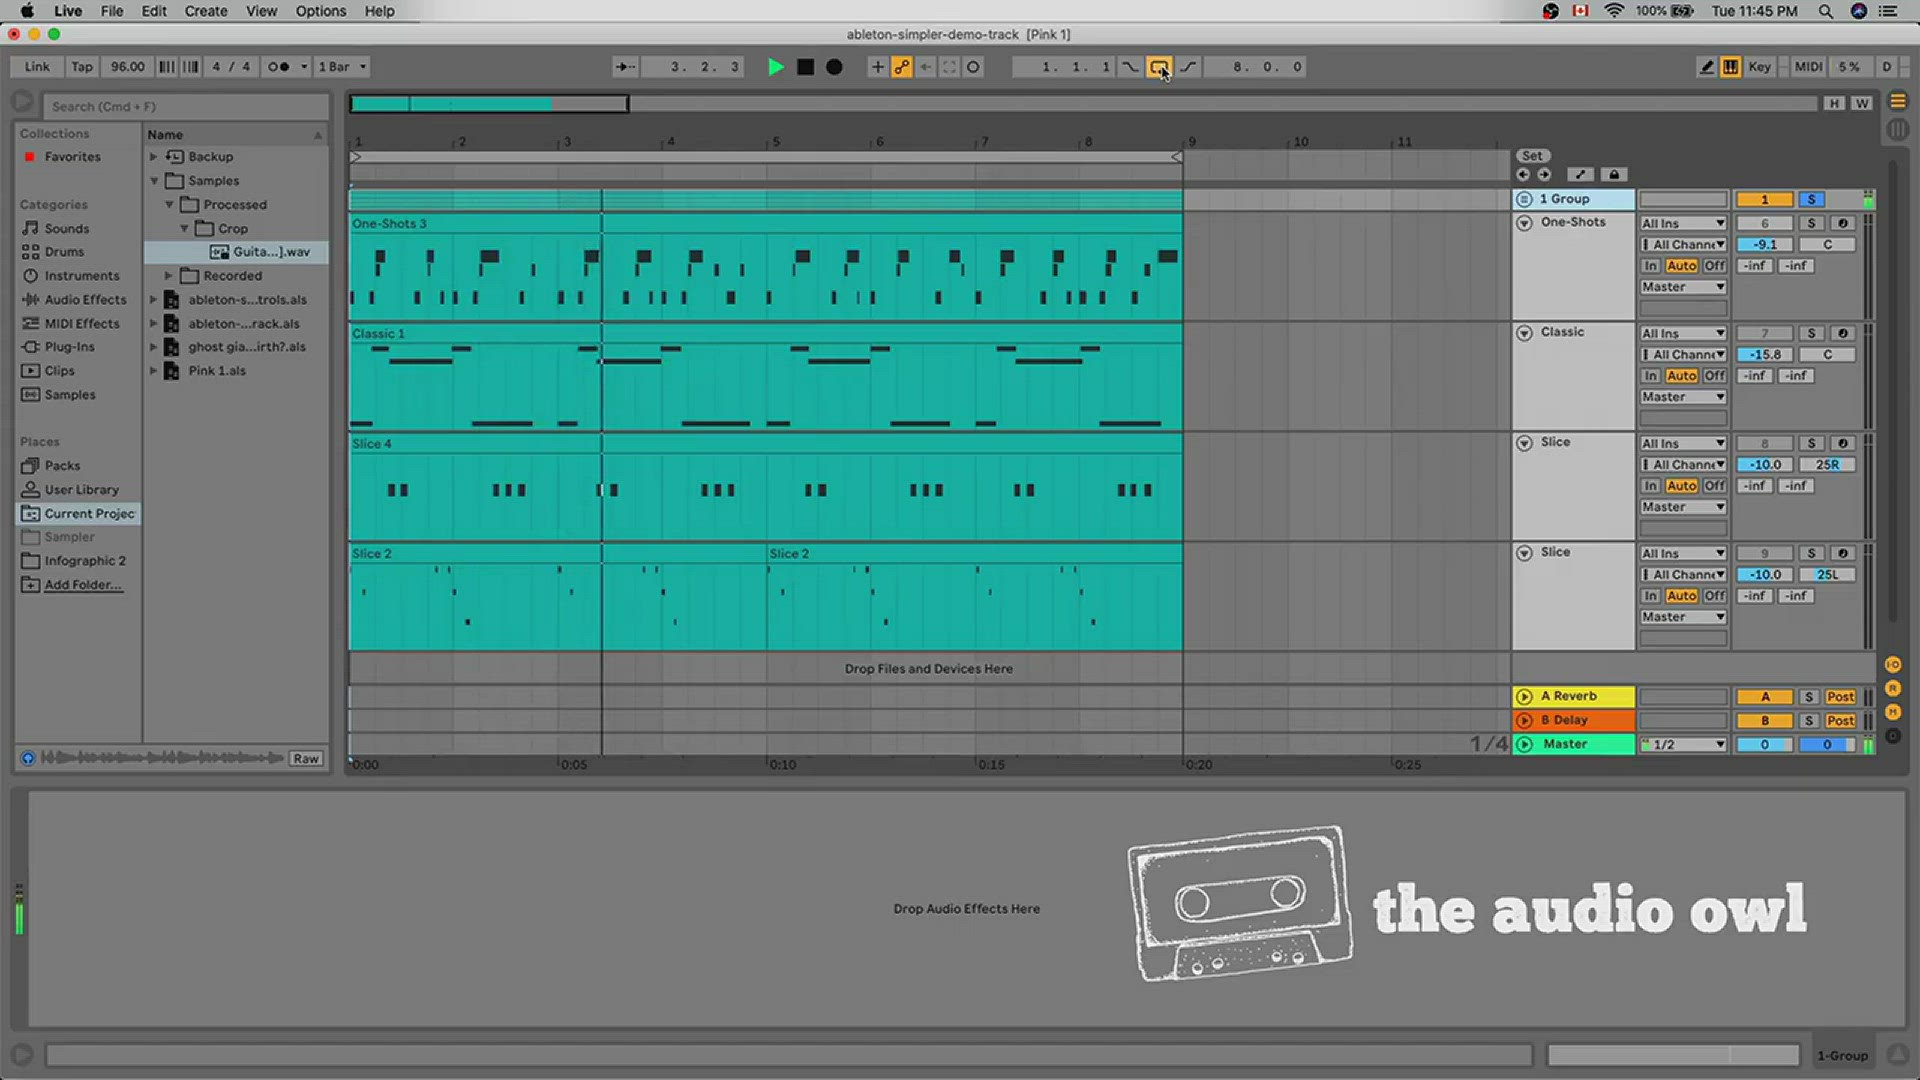Open Master output 1/2 dropdown
The width and height of the screenshot is (1920, 1080).
click(1683, 745)
